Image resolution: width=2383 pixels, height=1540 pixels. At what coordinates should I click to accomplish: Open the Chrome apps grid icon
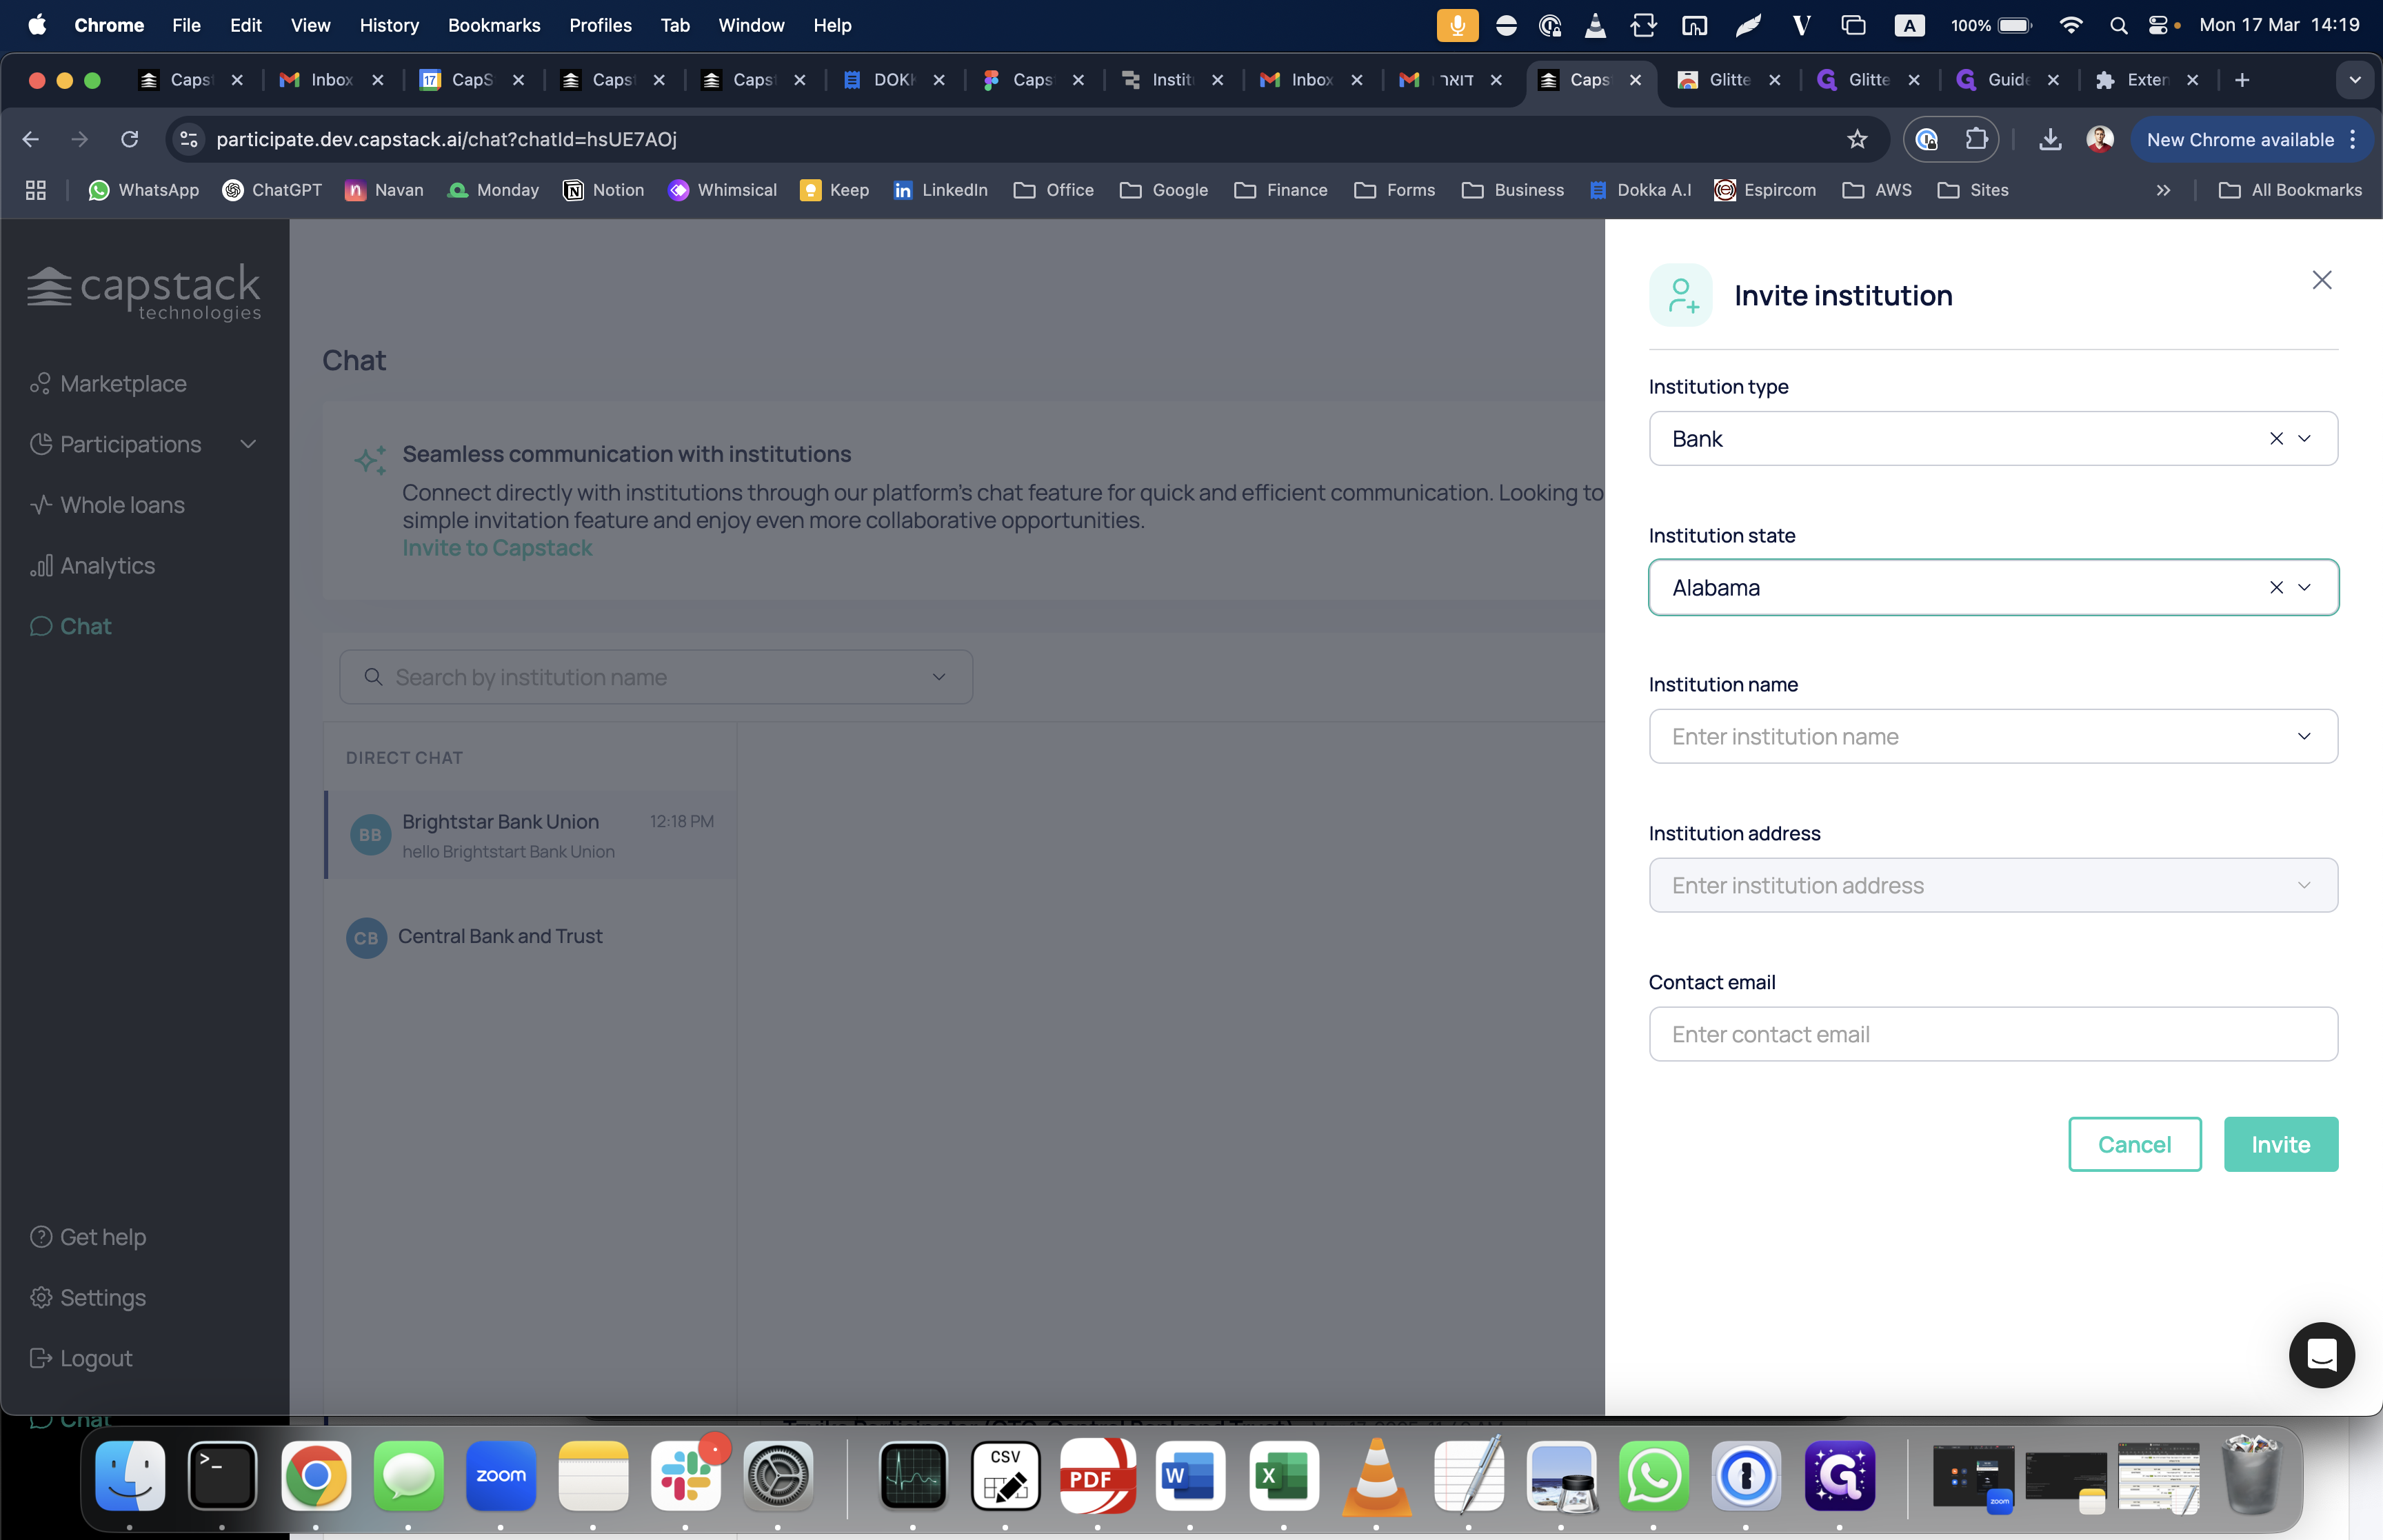pos(36,190)
